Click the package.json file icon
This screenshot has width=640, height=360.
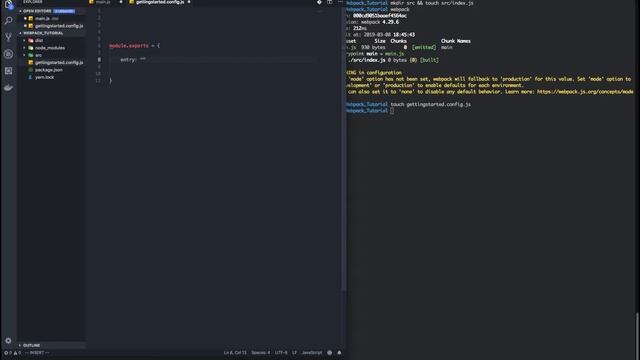pos(31,70)
